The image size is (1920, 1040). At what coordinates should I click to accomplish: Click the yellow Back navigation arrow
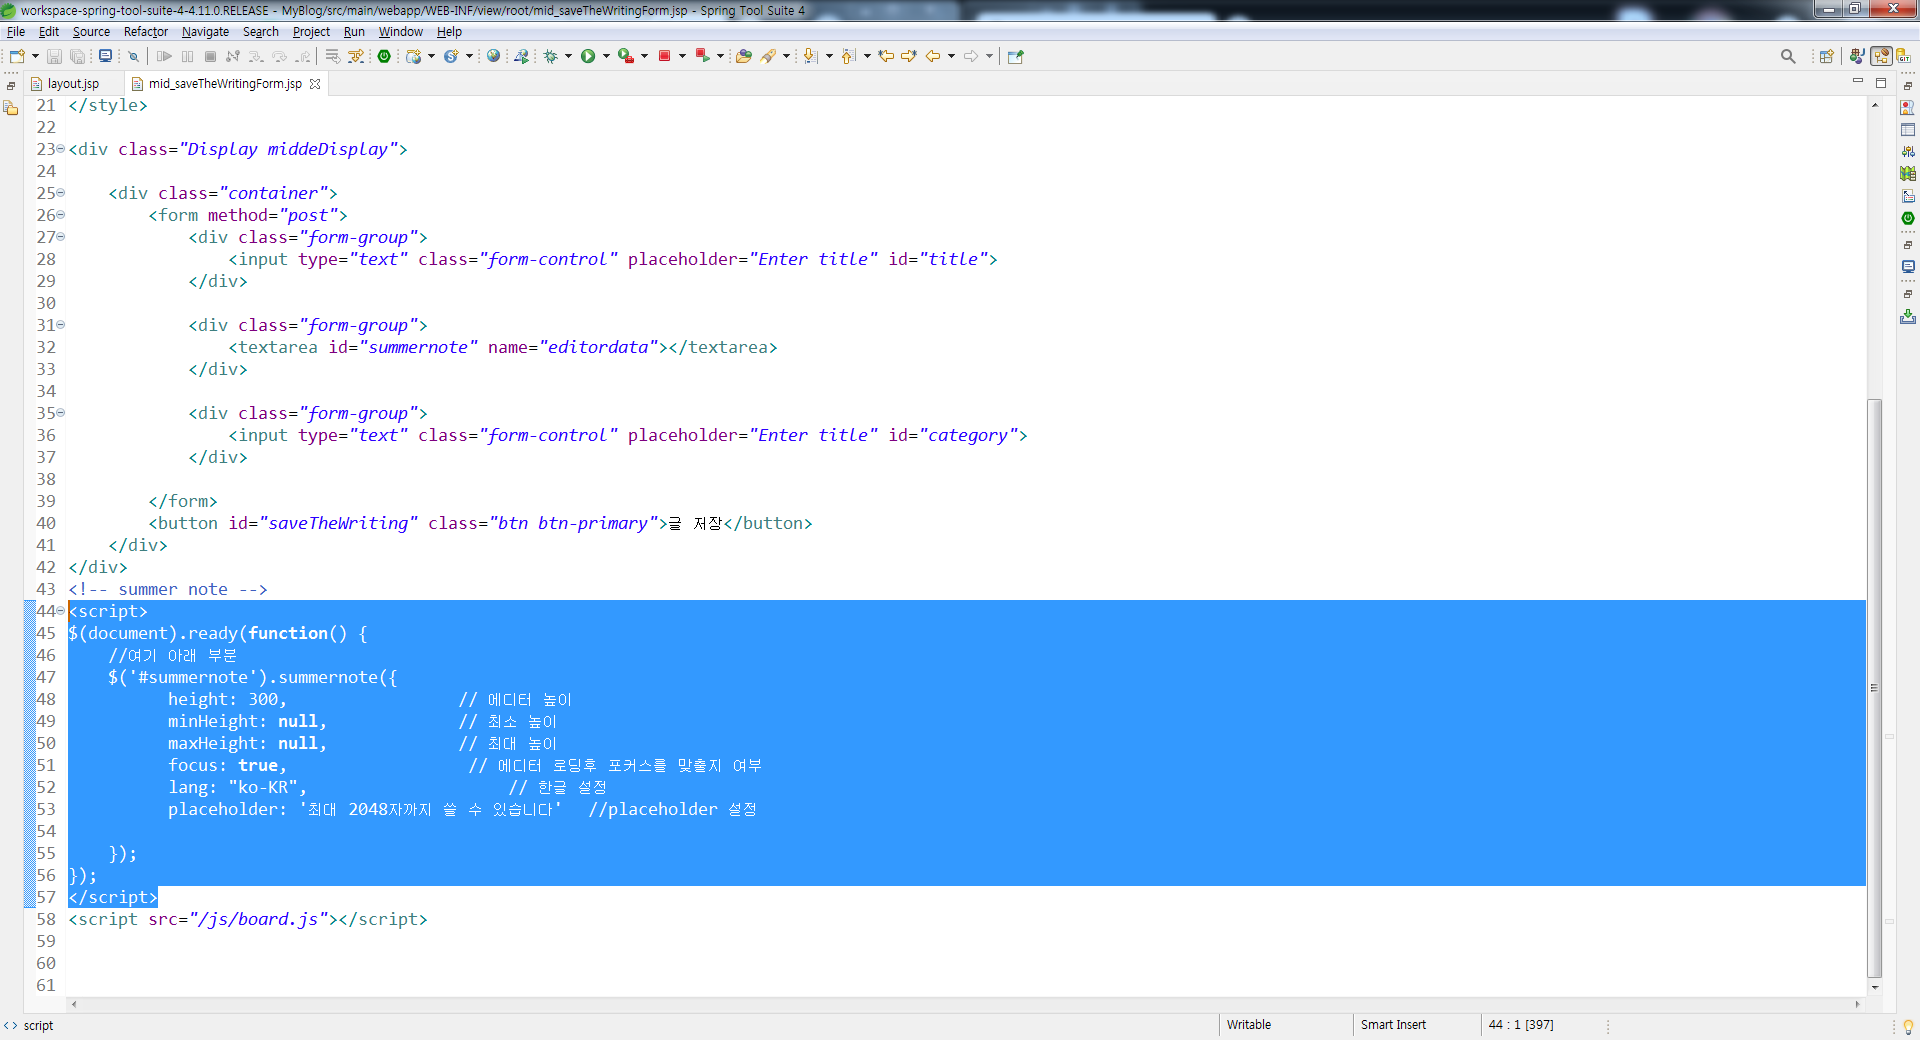click(933, 56)
